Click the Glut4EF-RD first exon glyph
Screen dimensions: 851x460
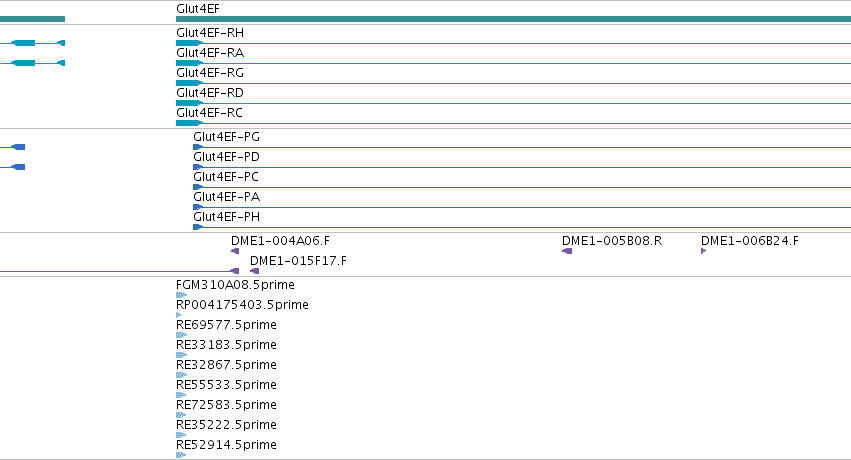pos(189,103)
